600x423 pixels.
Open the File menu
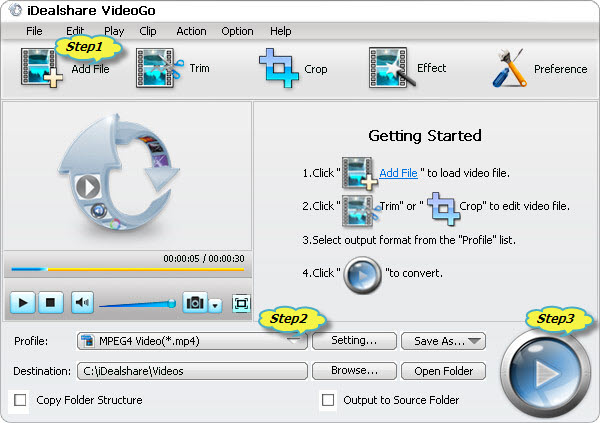pos(34,31)
